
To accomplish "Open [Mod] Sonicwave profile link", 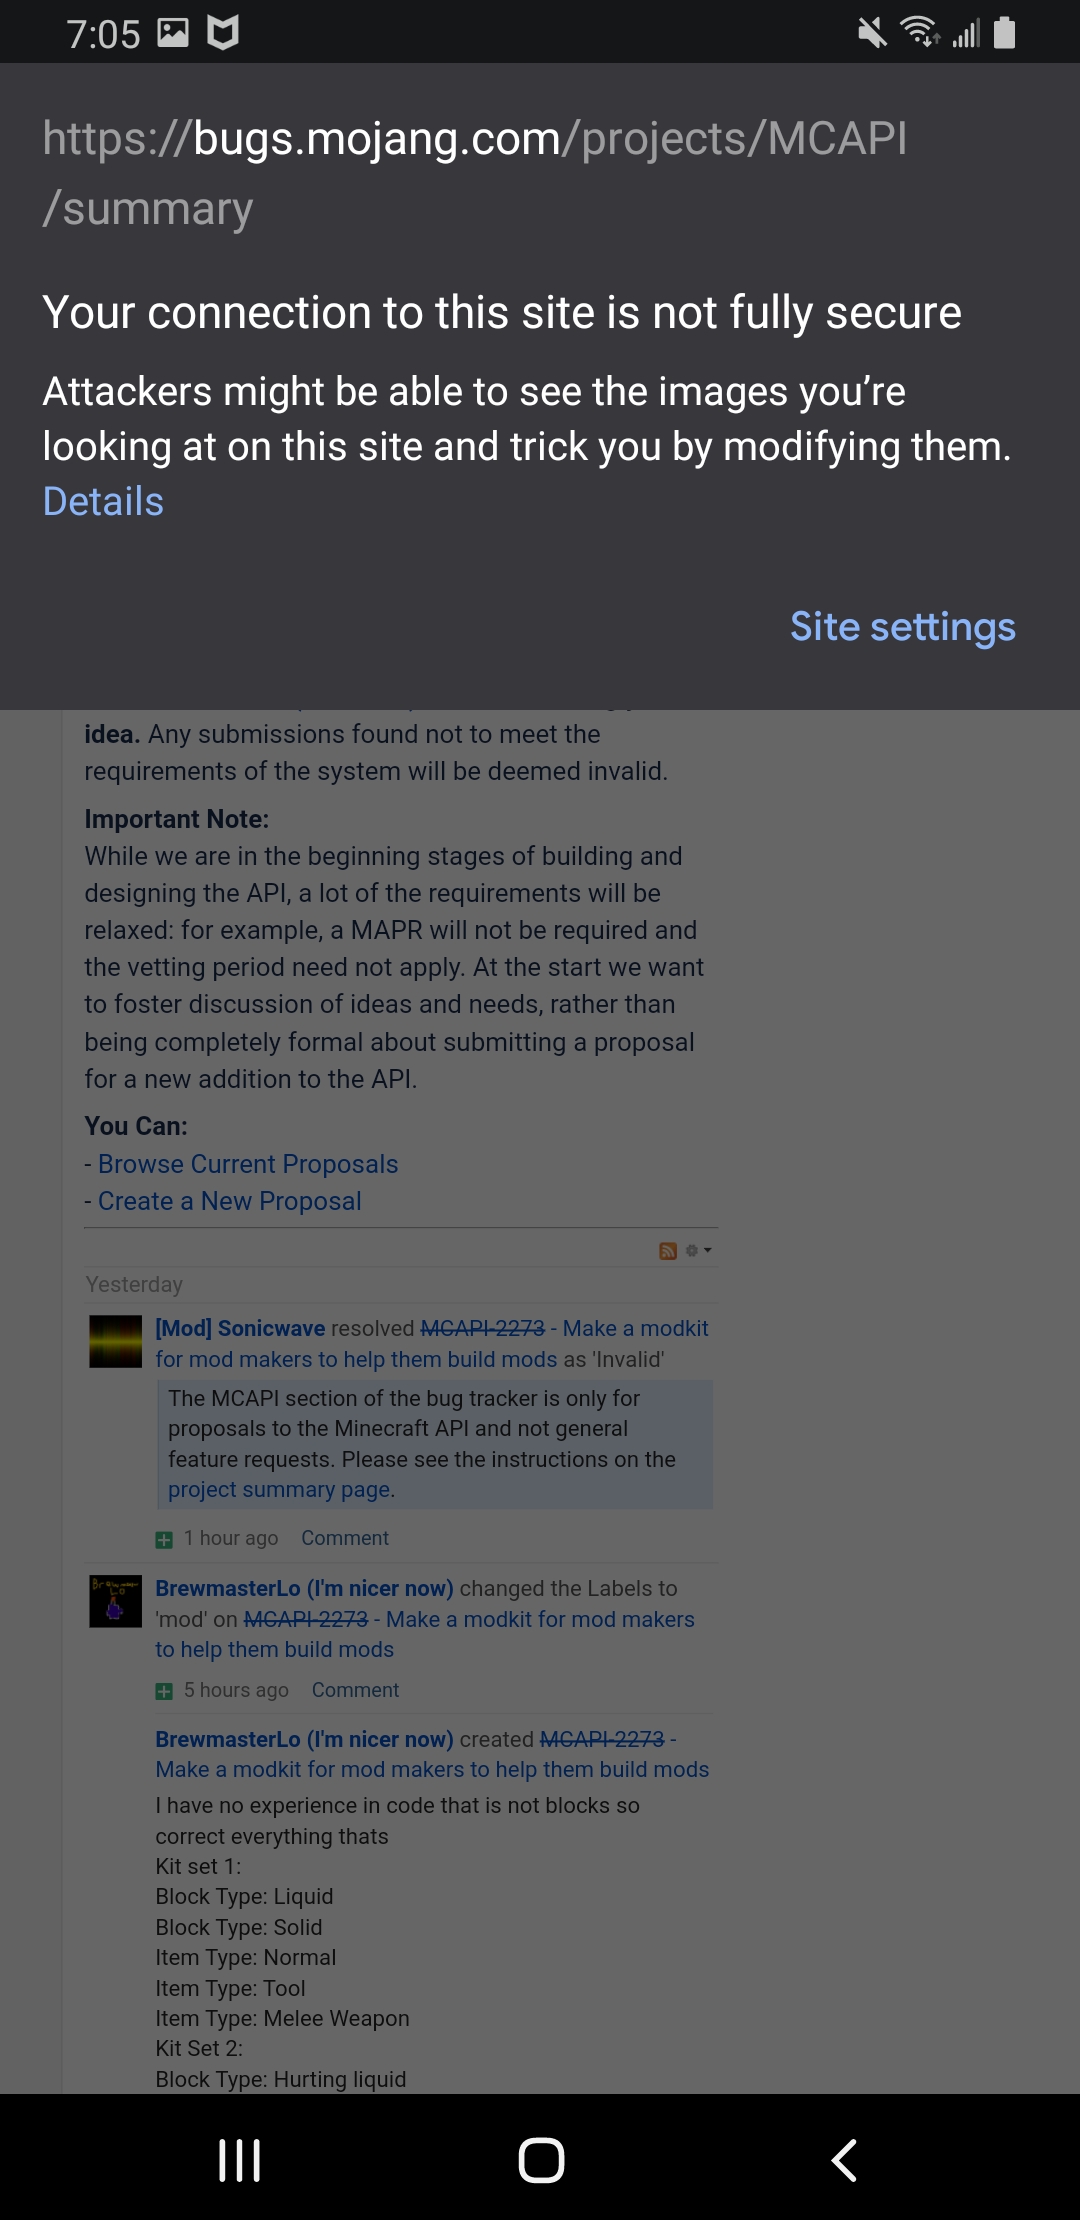I will coord(240,1328).
